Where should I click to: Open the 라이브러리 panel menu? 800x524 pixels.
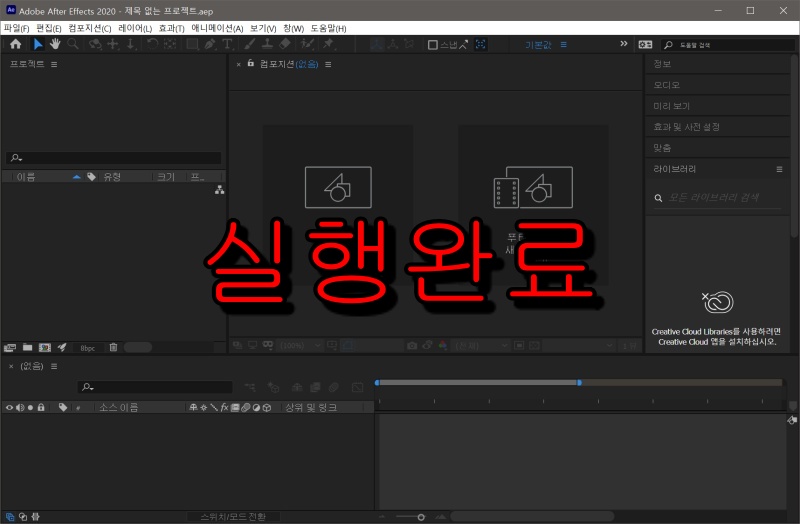[779, 169]
